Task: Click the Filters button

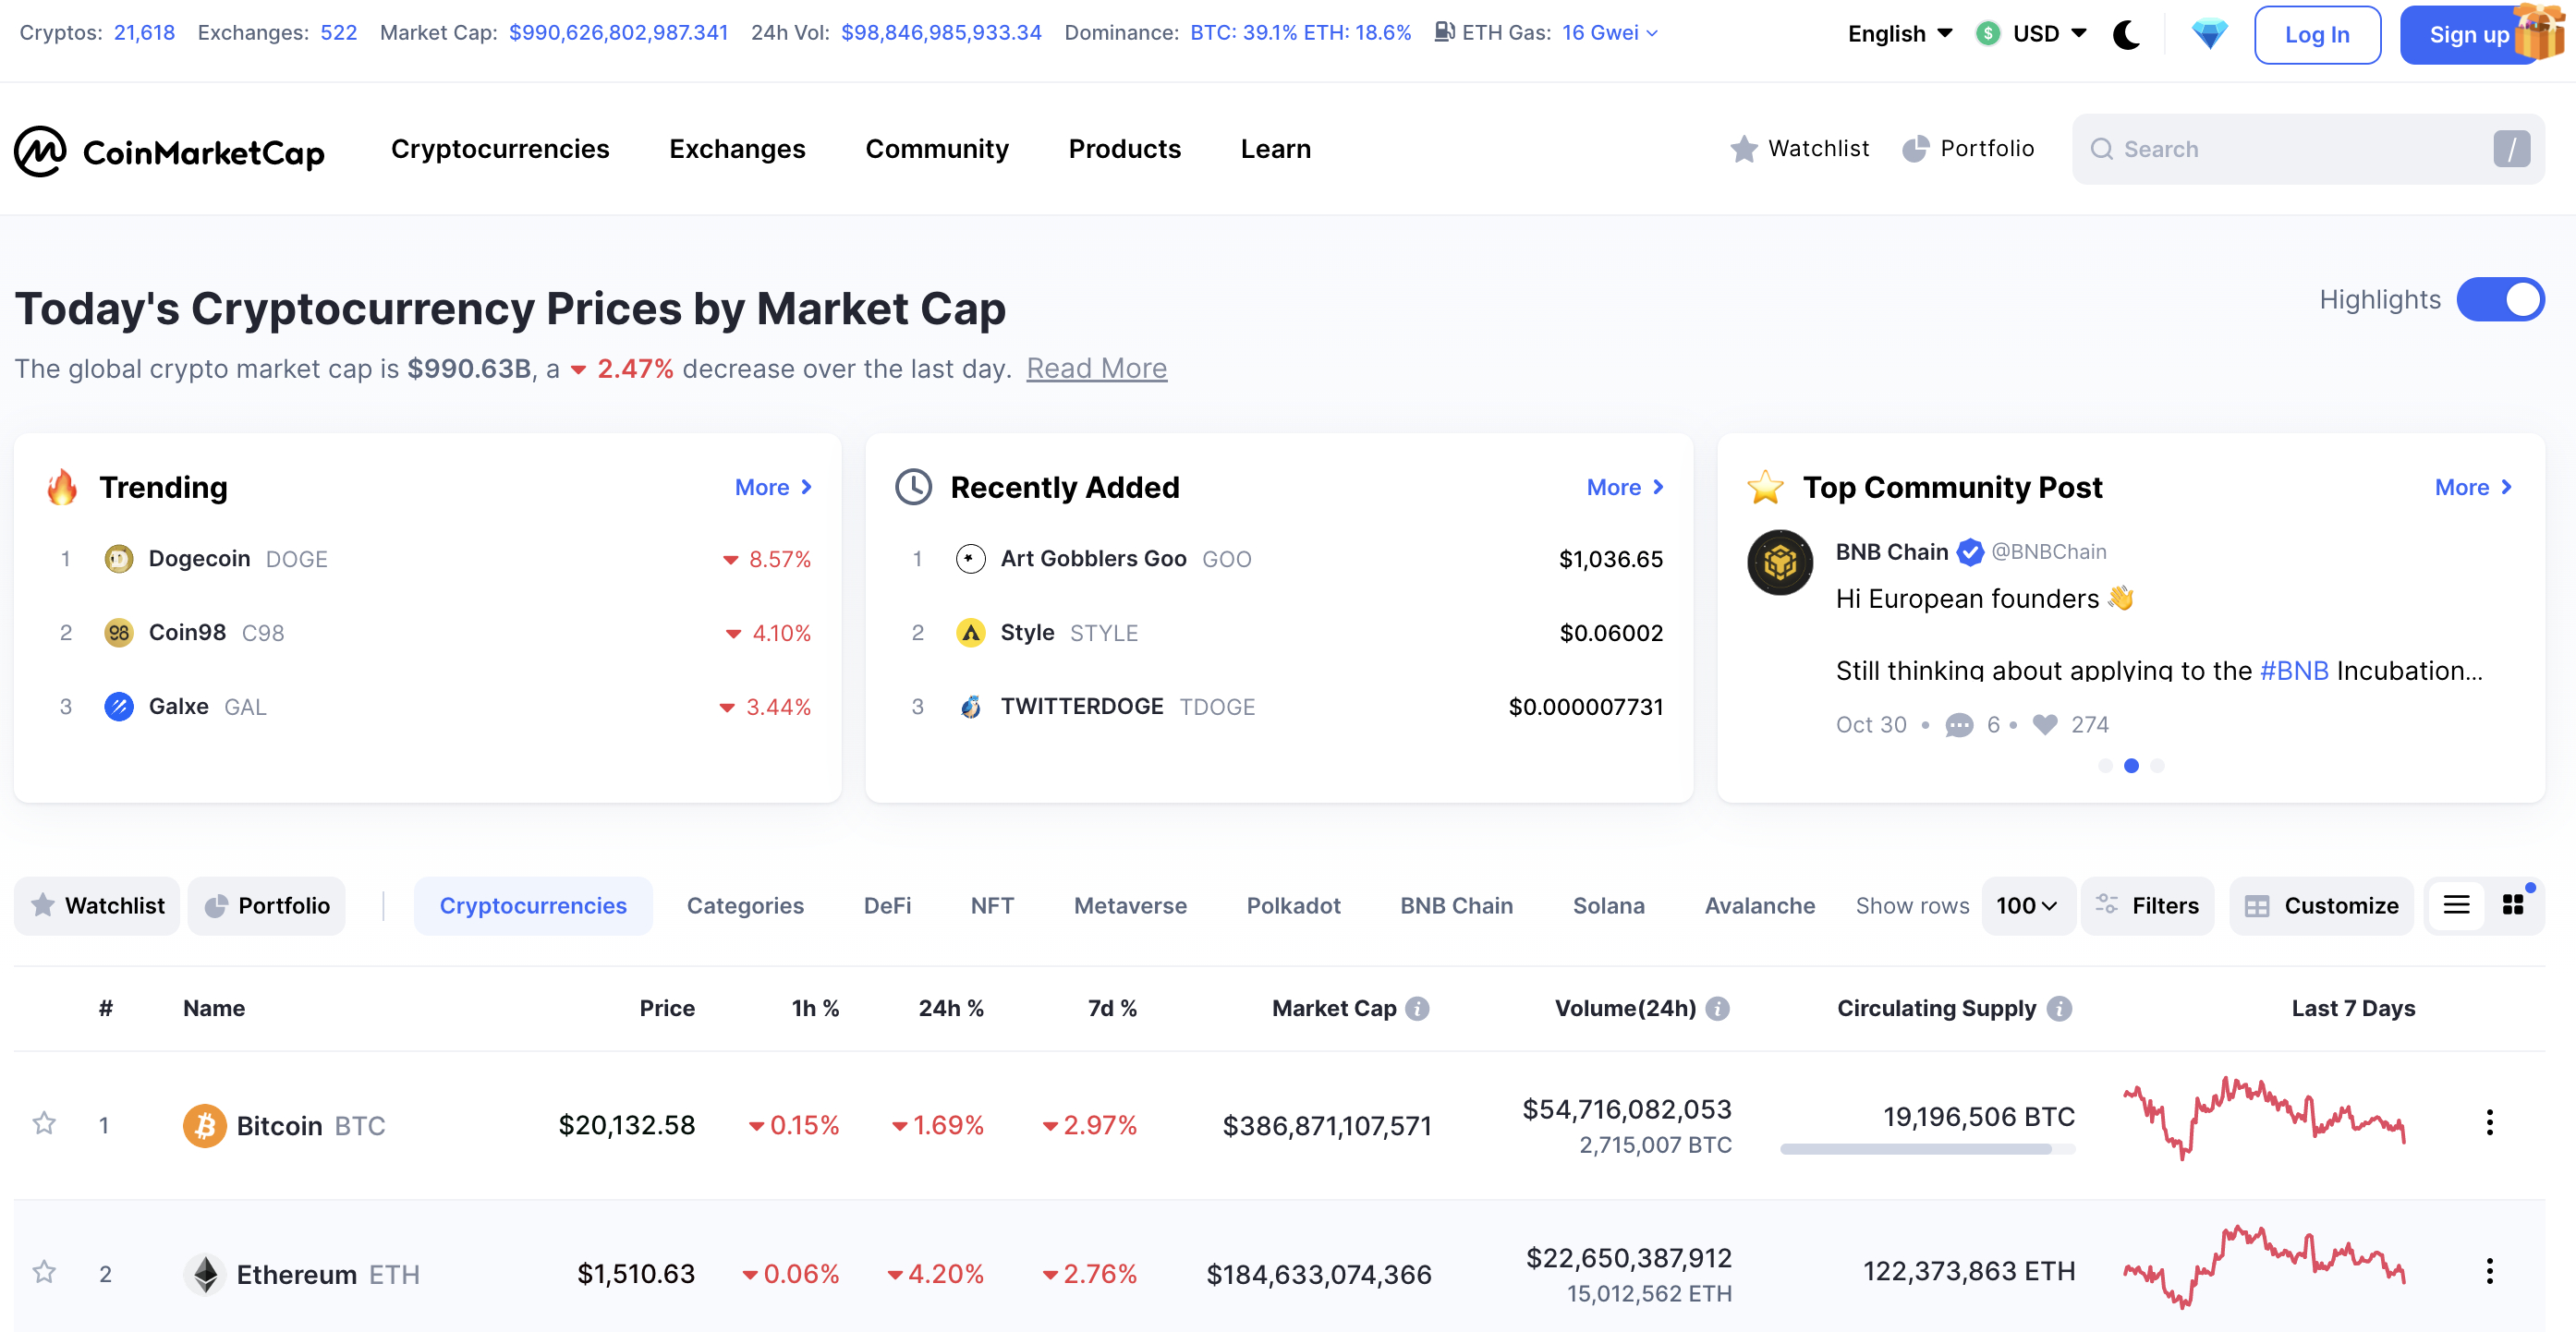Action: pos(2147,906)
